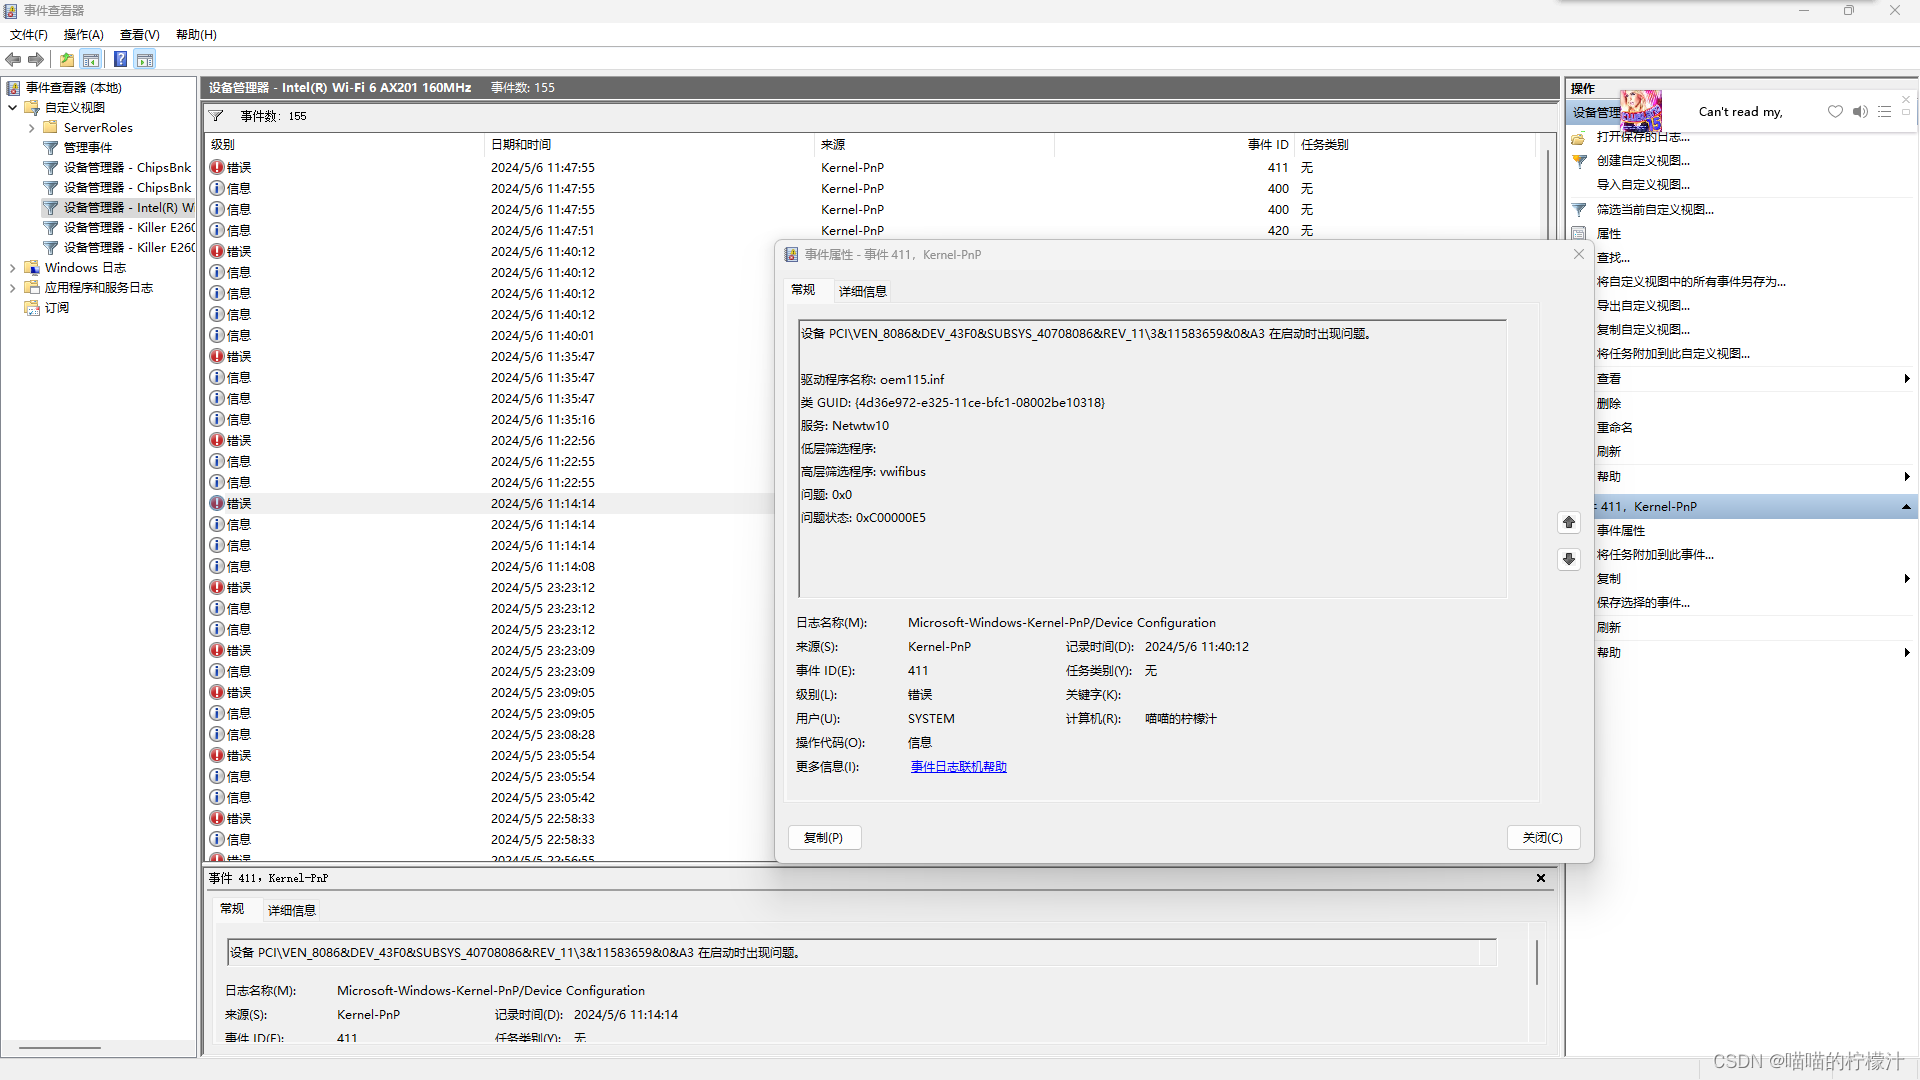
Task: Open the 操作(A) menu
Action: tap(83, 35)
